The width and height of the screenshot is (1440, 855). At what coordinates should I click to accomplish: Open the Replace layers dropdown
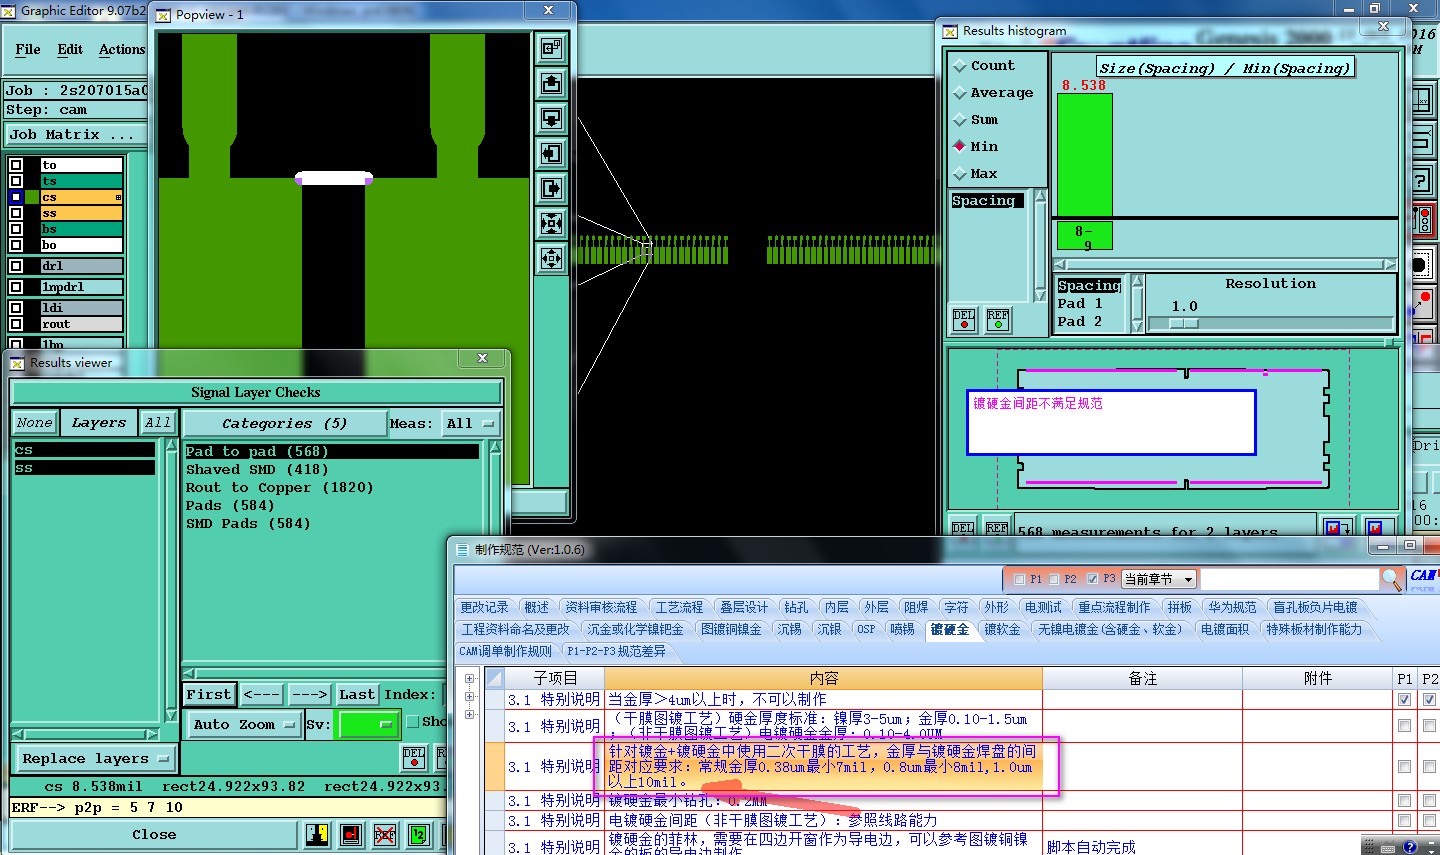point(95,758)
